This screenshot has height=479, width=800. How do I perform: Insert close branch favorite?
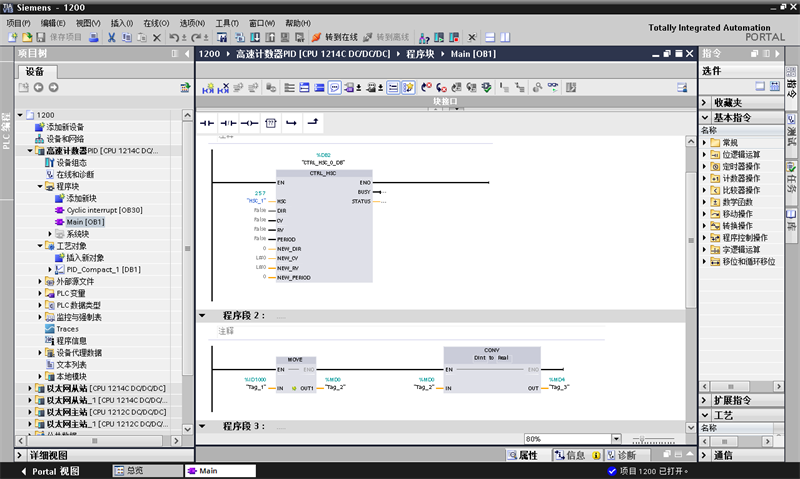tap(313, 122)
